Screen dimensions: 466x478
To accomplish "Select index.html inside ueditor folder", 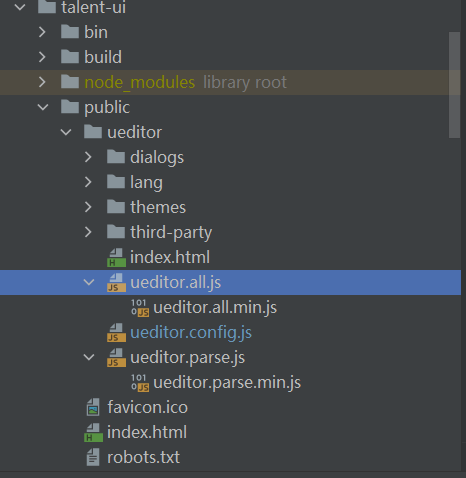I will click(x=170, y=257).
